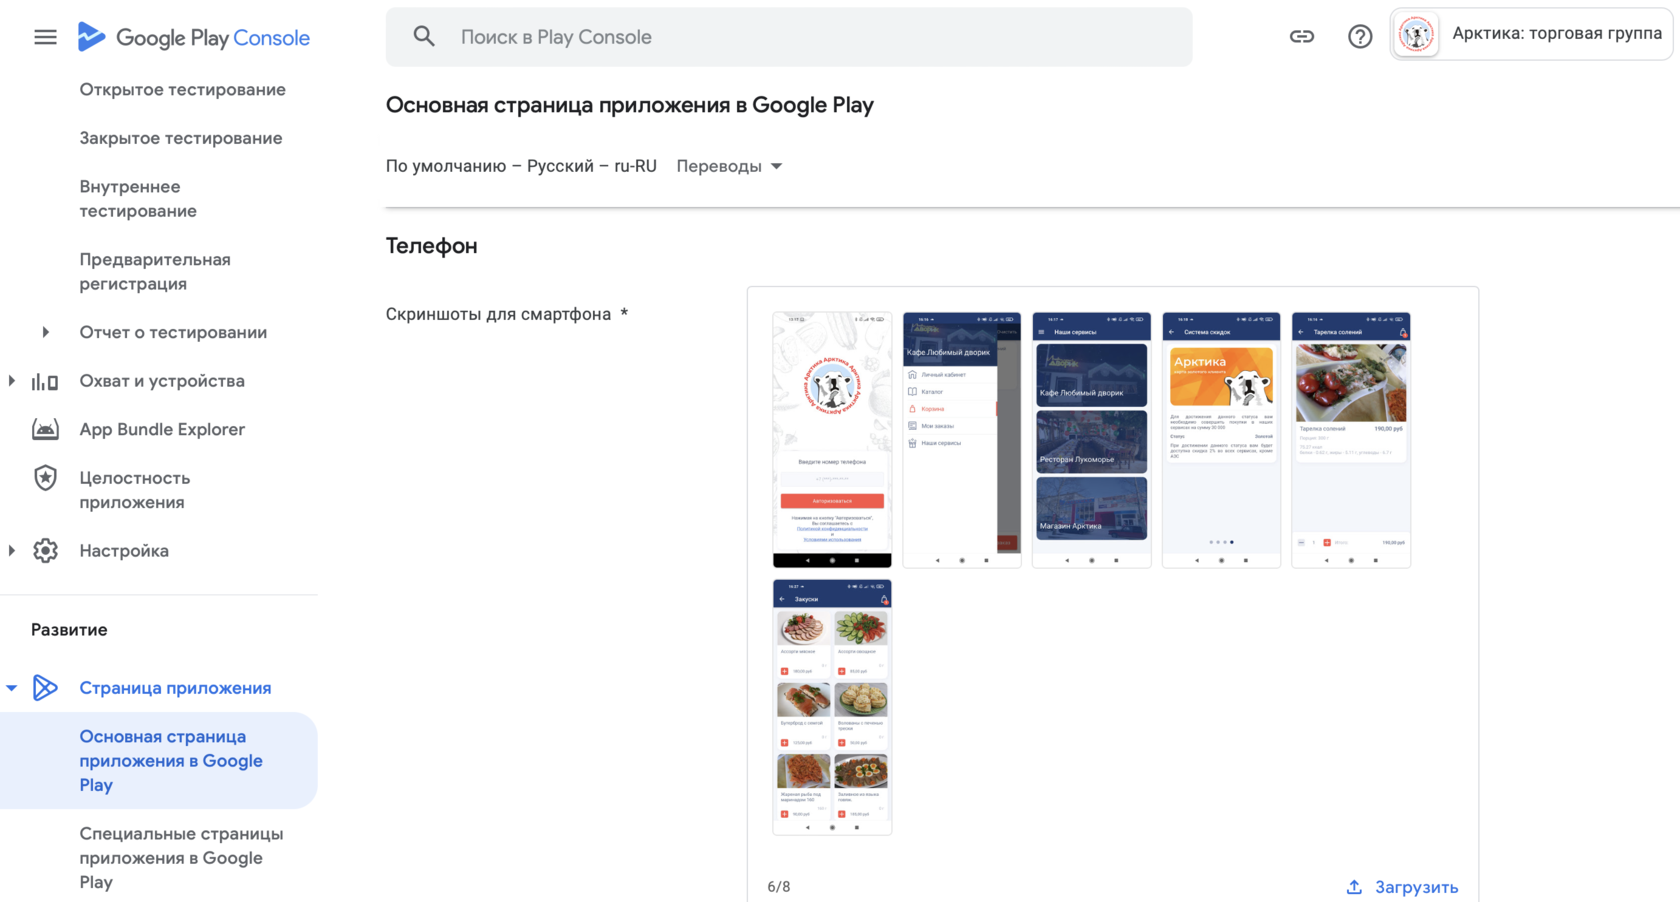Image resolution: width=1680 pixels, height=902 pixels.
Task: Select the Закуски screenshot thumbnail
Action: (x=832, y=707)
